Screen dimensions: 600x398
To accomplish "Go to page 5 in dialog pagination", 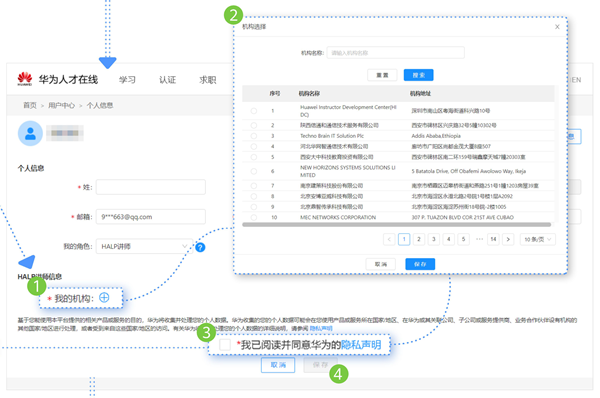I will tap(463, 239).
